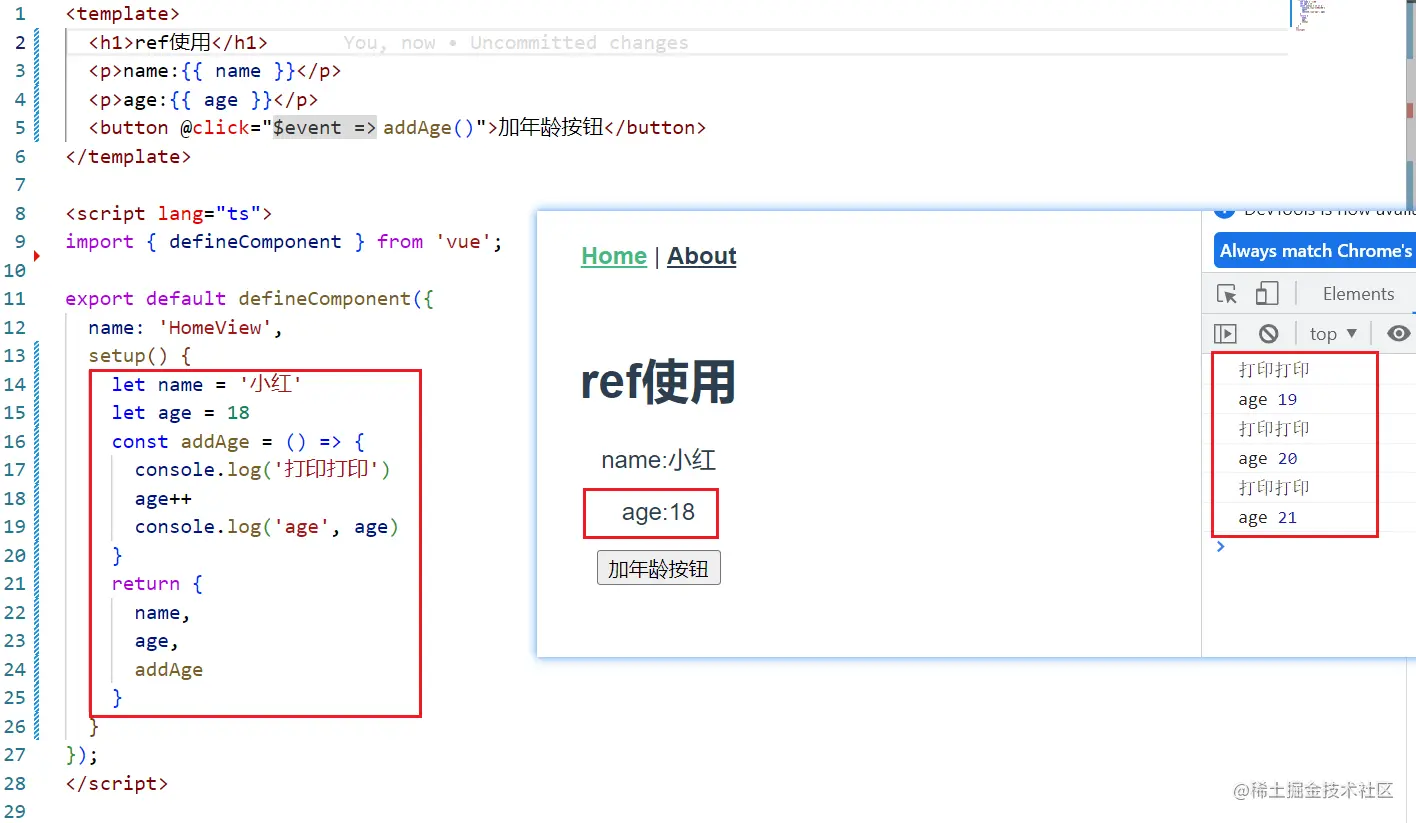Open the About link in the browser page

tap(702, 256)
